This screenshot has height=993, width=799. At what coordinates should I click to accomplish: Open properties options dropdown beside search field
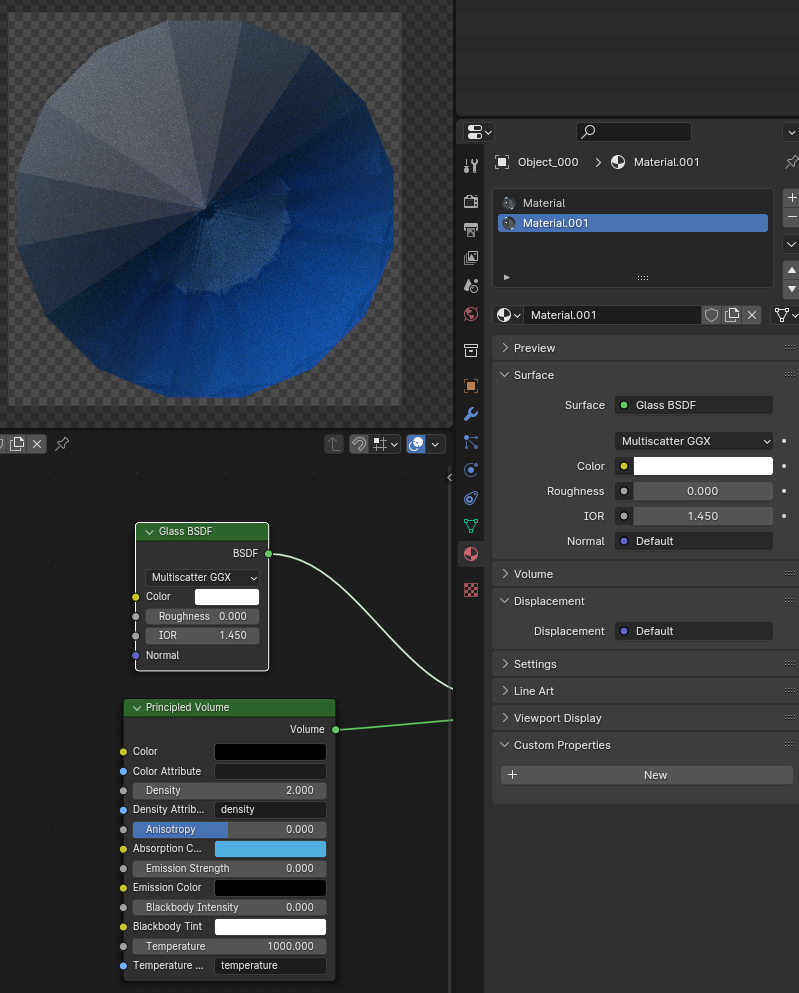click(x=791, y=132)
